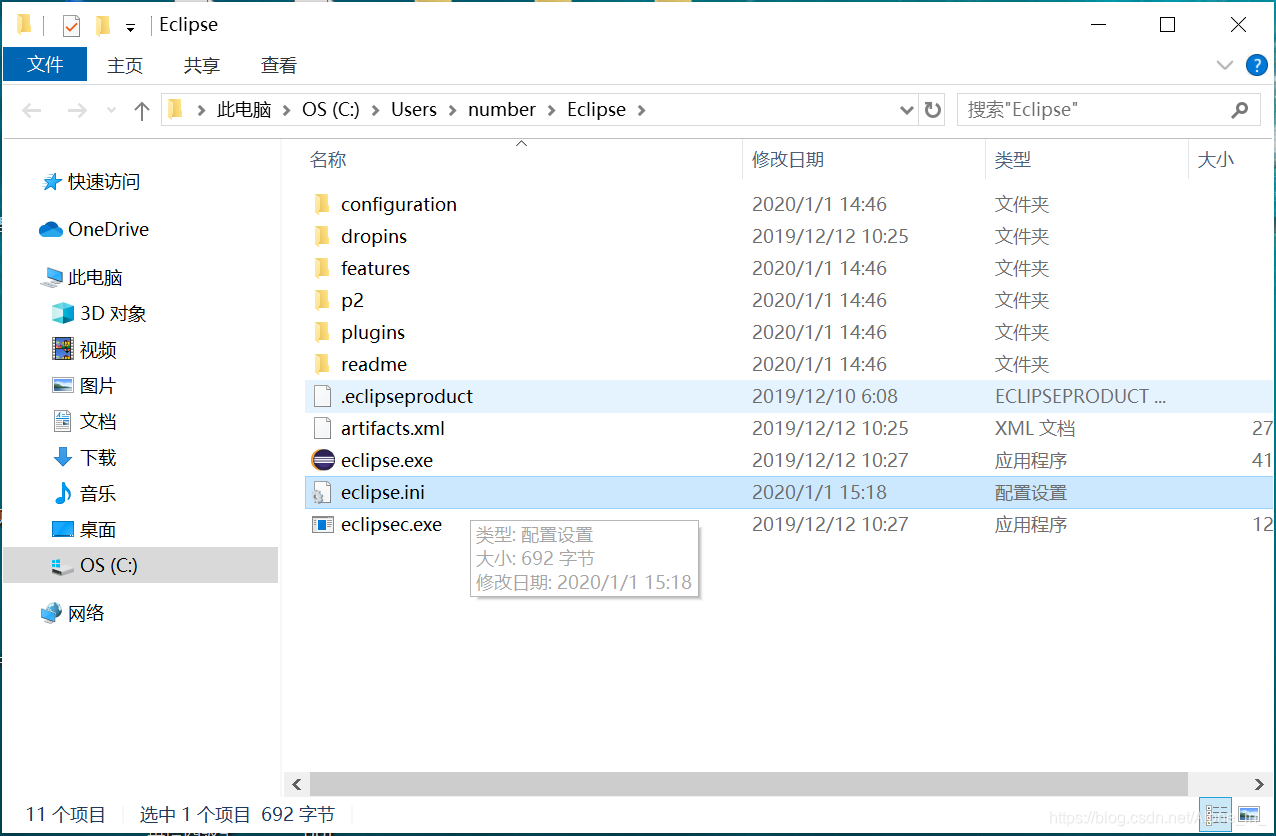
Task: Refresh the folder view
Action: click(x=932, y=110)
